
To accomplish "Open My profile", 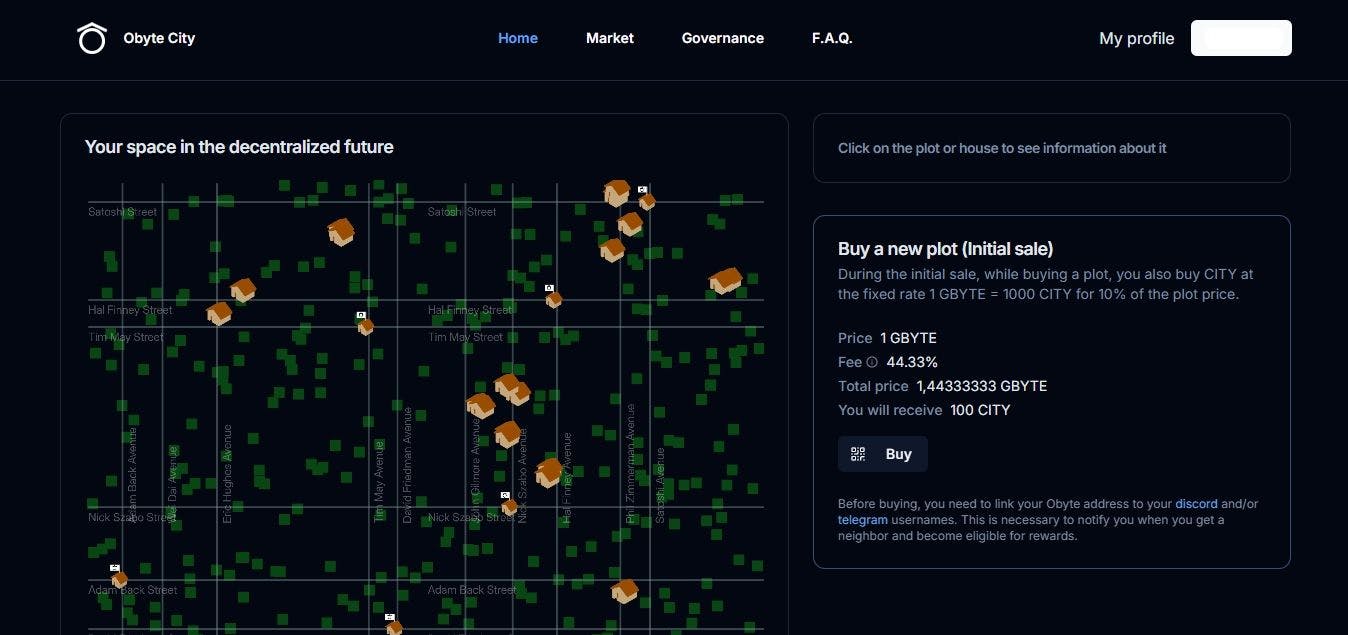I will pos(1136,38).
